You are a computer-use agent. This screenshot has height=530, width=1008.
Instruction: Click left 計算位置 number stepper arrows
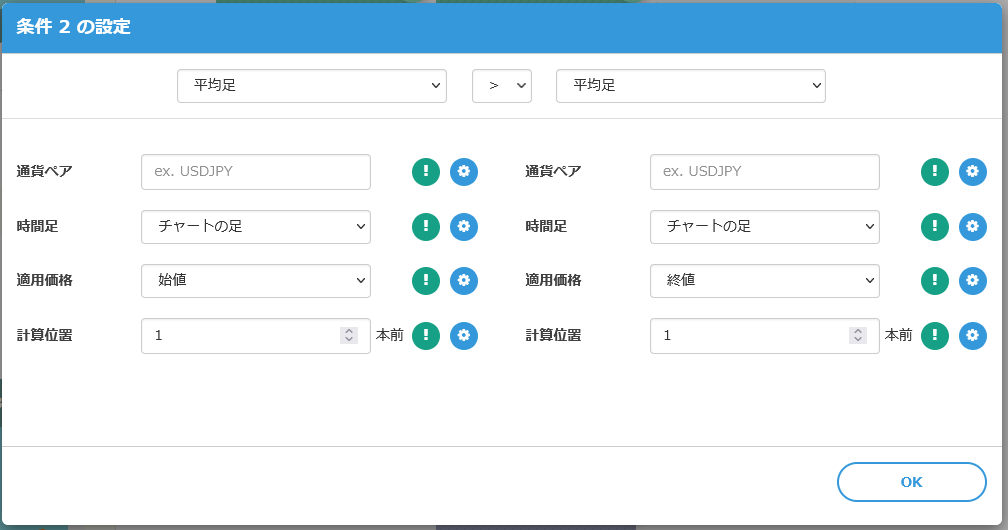coord(348,336)
